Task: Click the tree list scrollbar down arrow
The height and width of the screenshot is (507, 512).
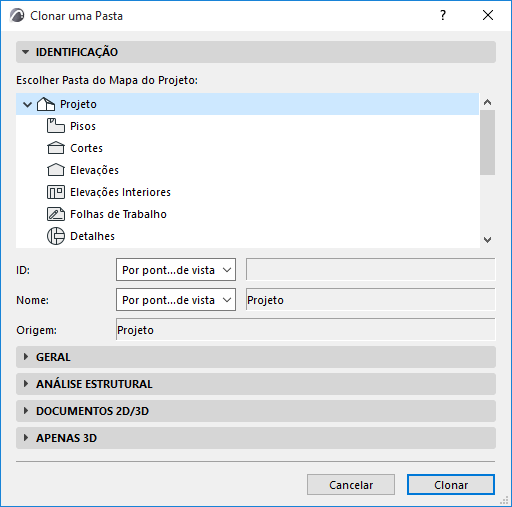Action: point(487,240)
